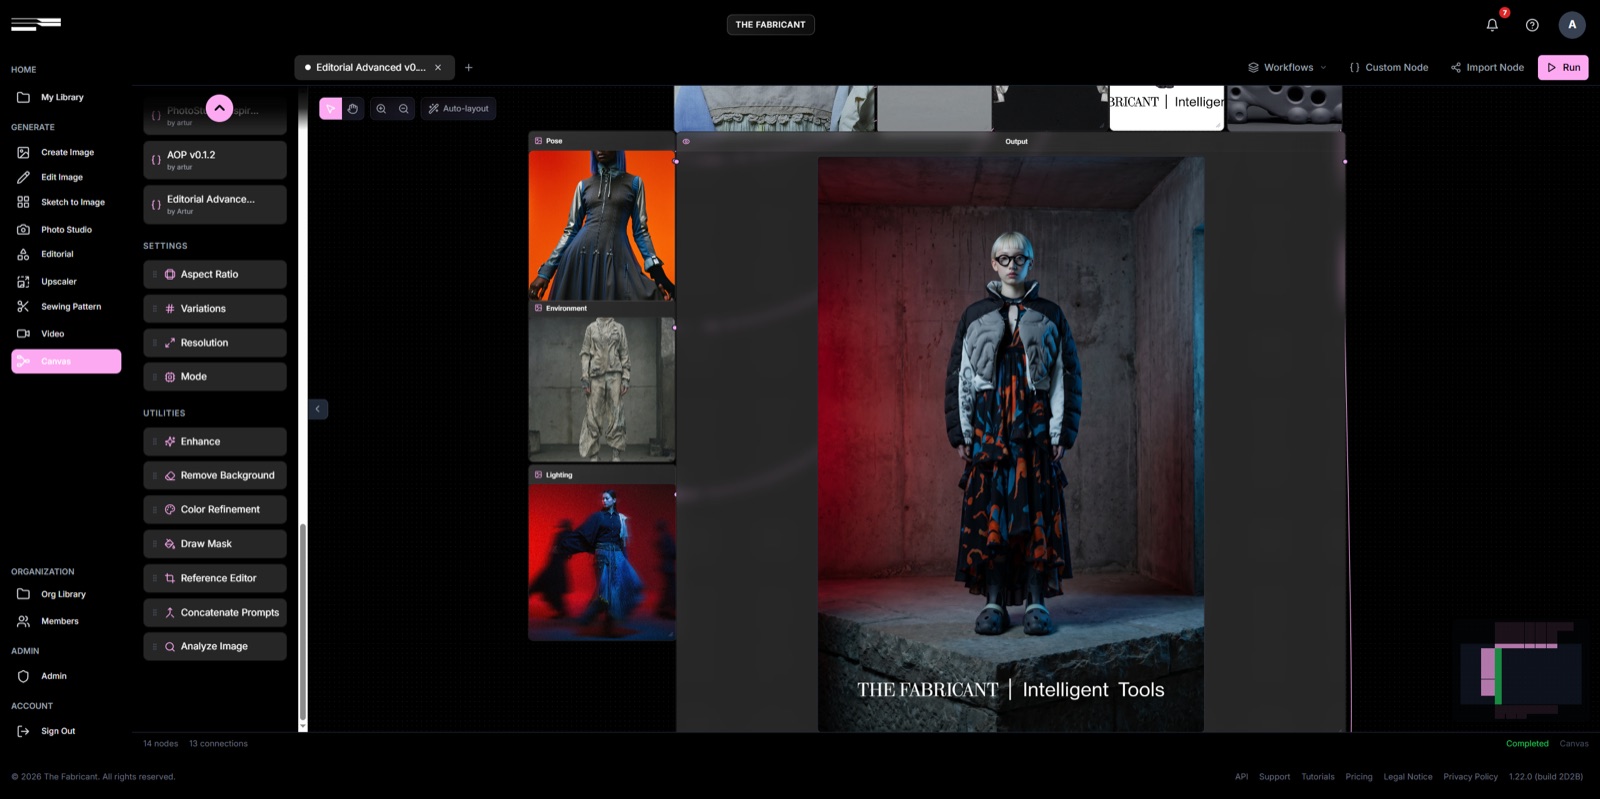Select the Output node generated image
This screenshot has width=1600, height=799.
(x=1011, y=444)
